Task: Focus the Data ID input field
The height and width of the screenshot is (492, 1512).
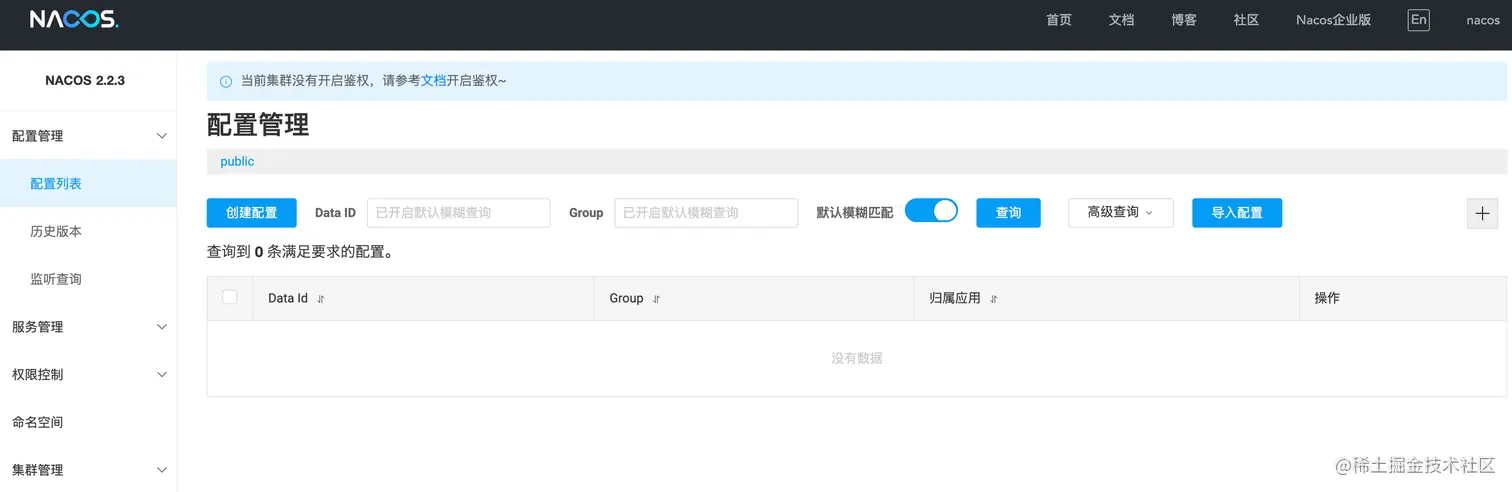Action: pos(459,213)
